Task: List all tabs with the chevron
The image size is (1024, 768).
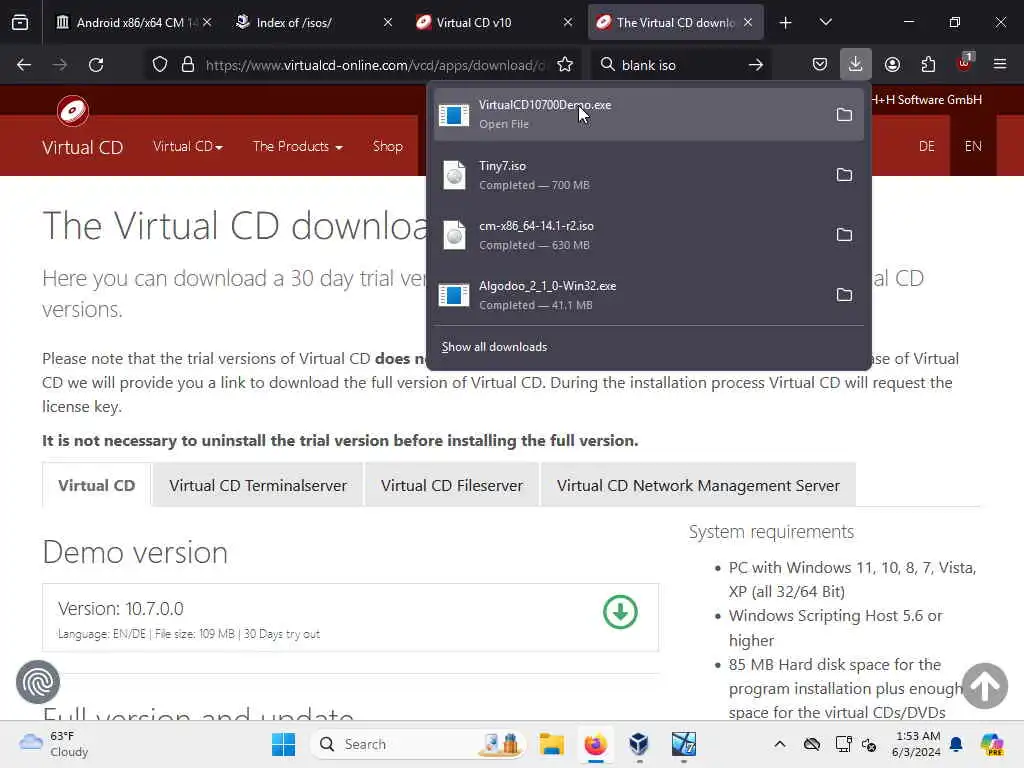Action: (x=825, y=22)
